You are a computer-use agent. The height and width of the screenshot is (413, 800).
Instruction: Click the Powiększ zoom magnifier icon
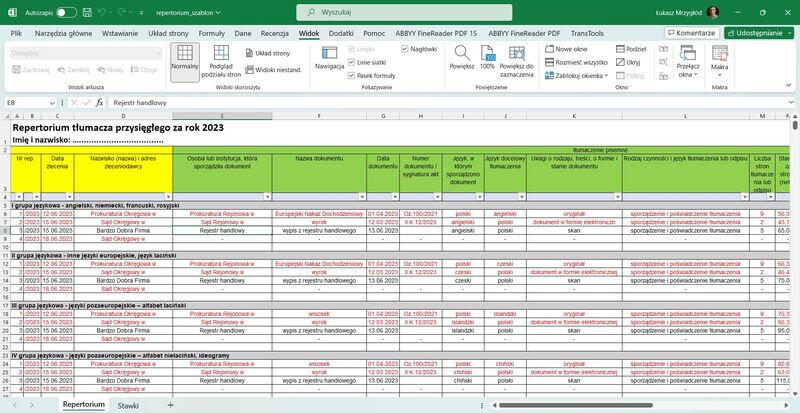click(x=461, y=59)
